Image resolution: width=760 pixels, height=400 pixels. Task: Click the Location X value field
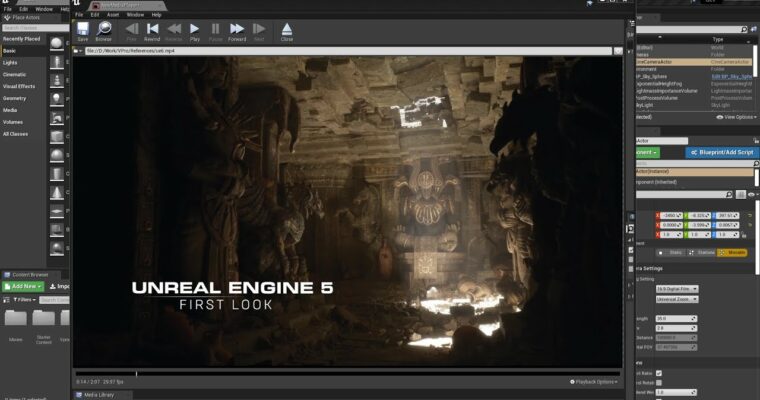669,216
